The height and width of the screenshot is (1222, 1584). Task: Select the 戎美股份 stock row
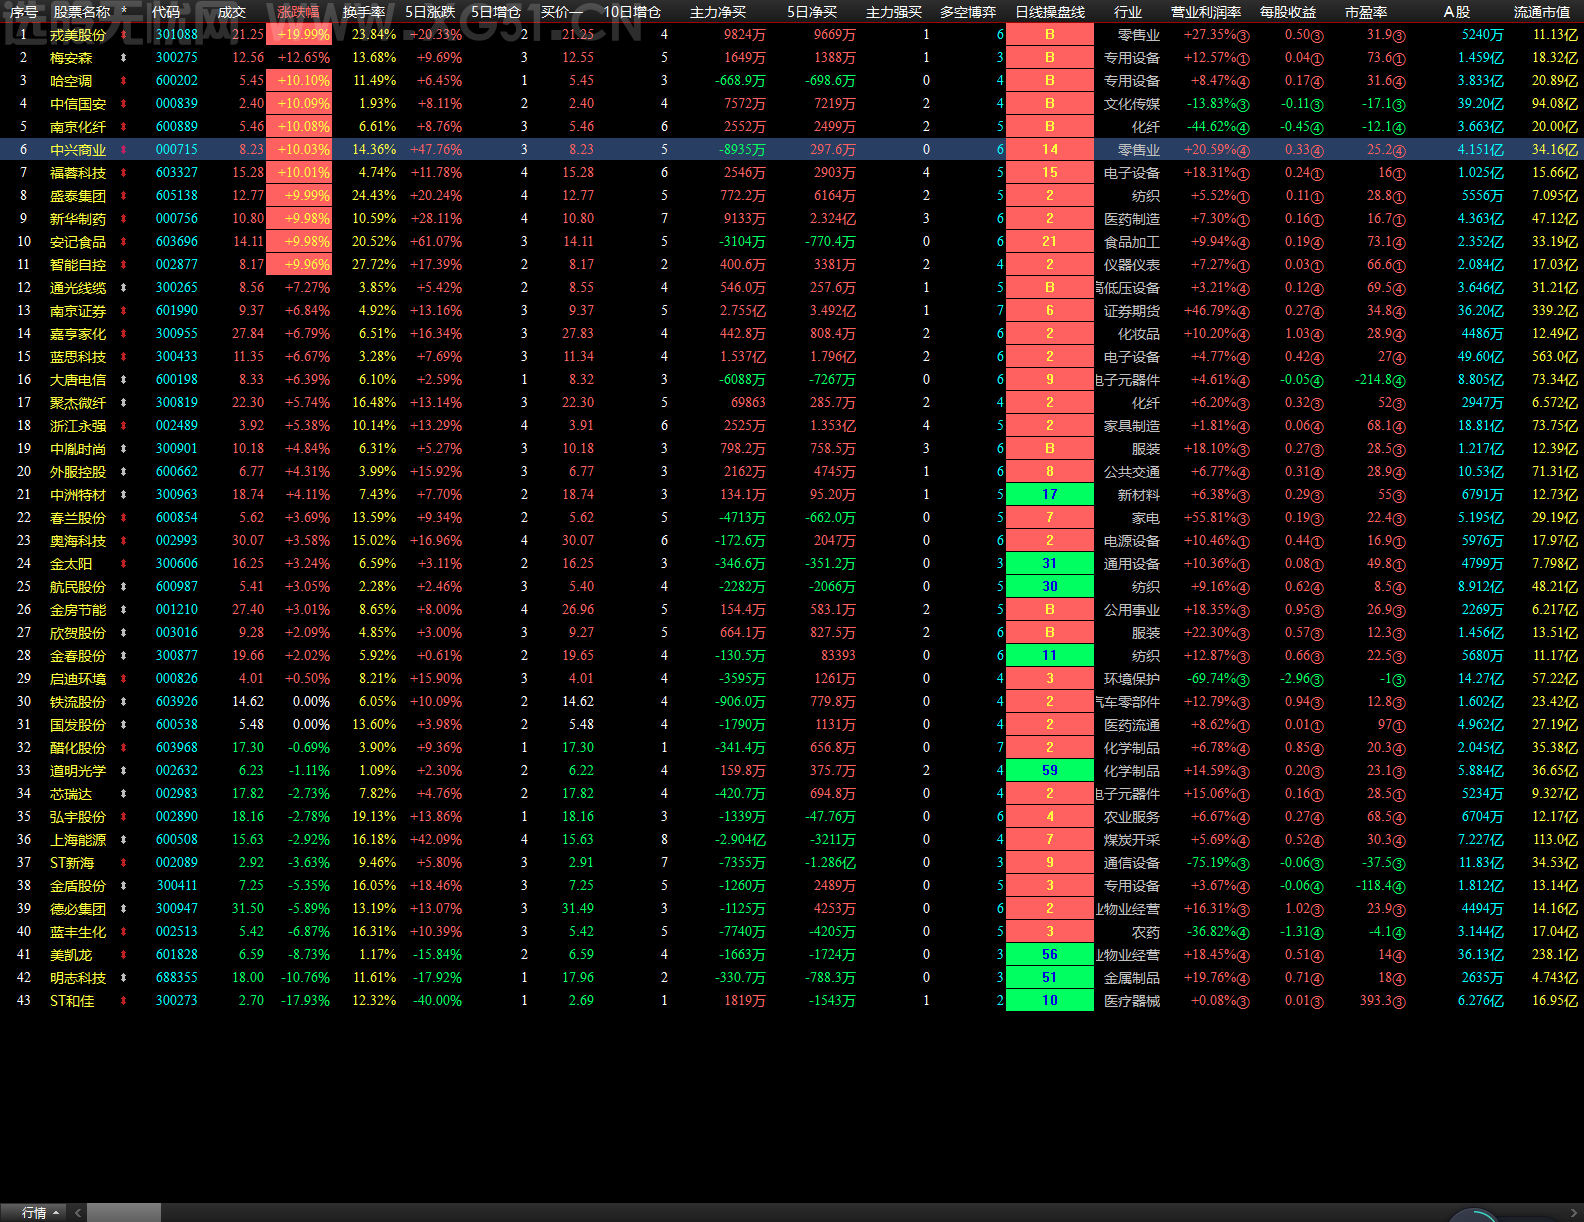(792, 35)
